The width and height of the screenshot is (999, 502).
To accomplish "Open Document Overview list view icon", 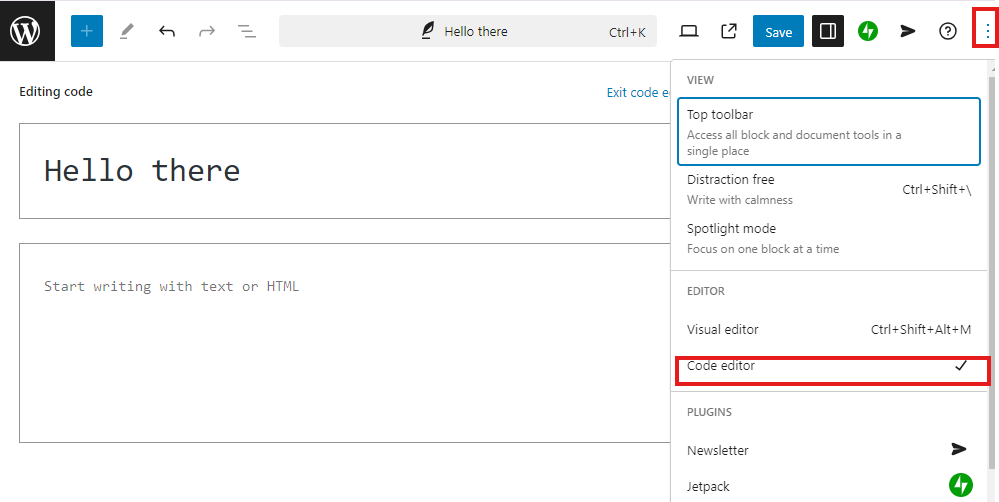I will tap(247, 31).
